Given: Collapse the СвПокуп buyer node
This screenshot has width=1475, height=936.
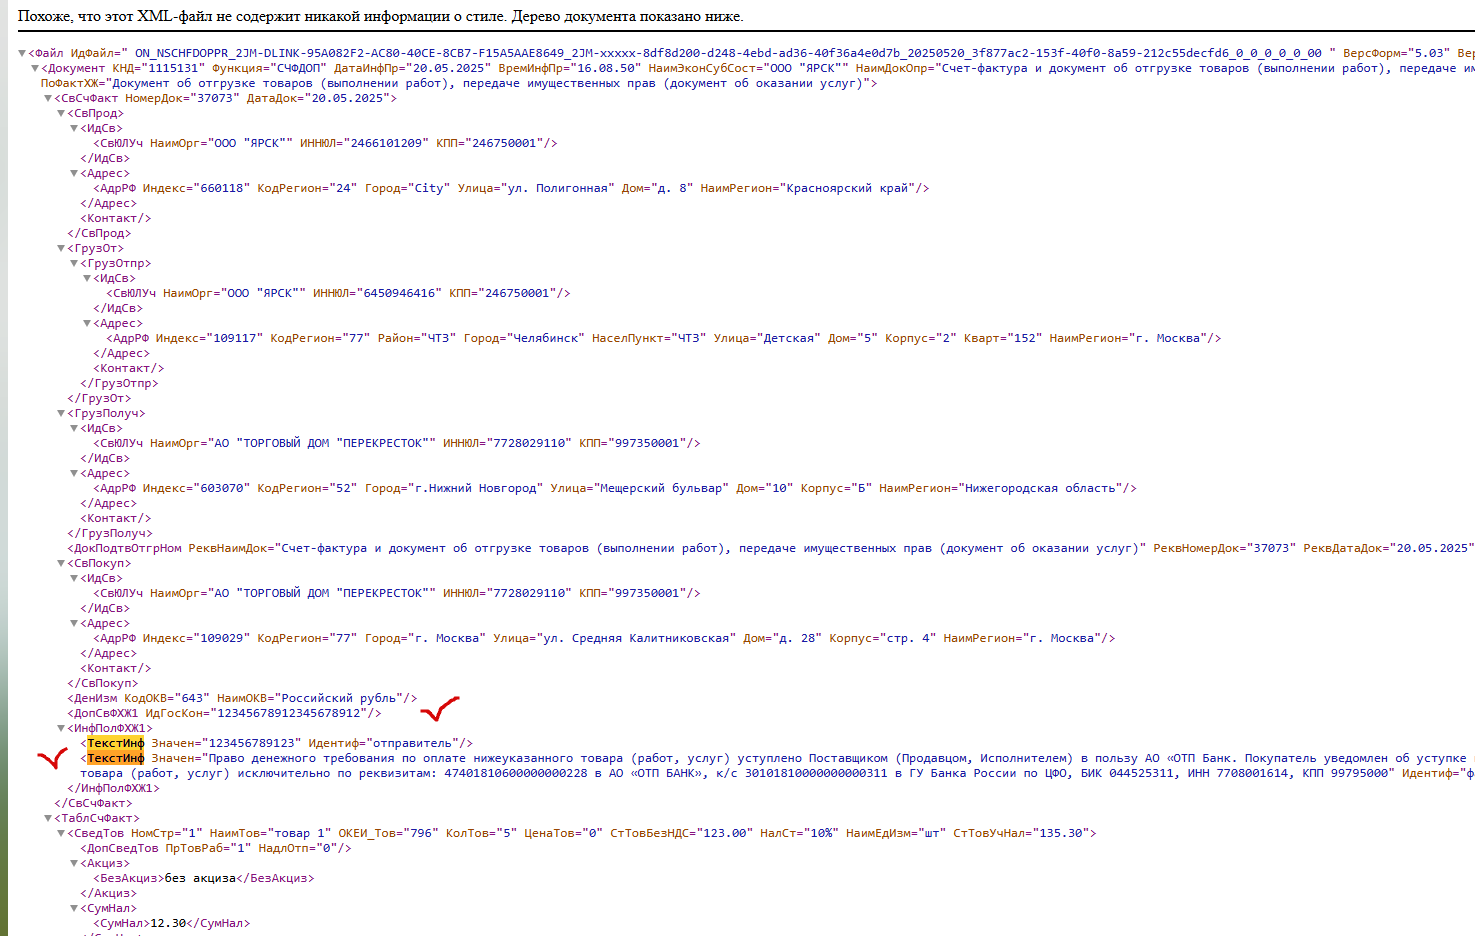Looking at the screenshot, I should coord(61,563).
